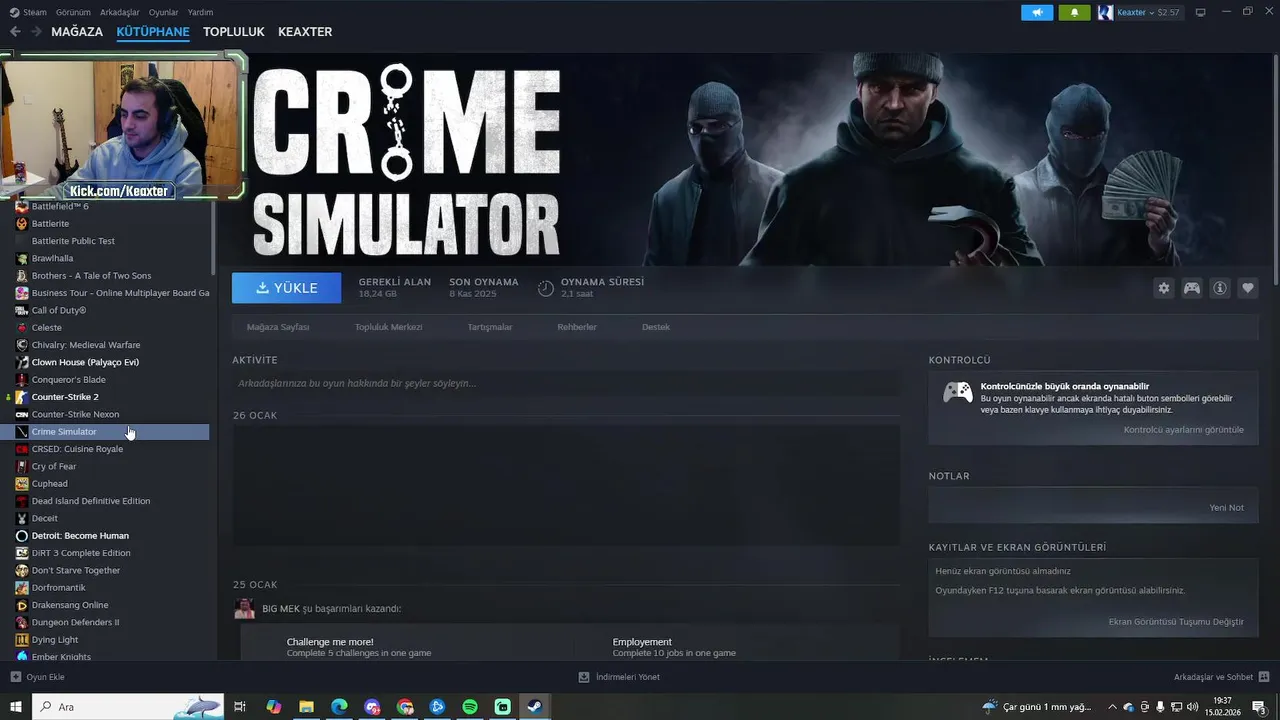Open İndirmeleri Yönet downloads manager
Viewport: 1280px width, 720px height.
point(619,677)
